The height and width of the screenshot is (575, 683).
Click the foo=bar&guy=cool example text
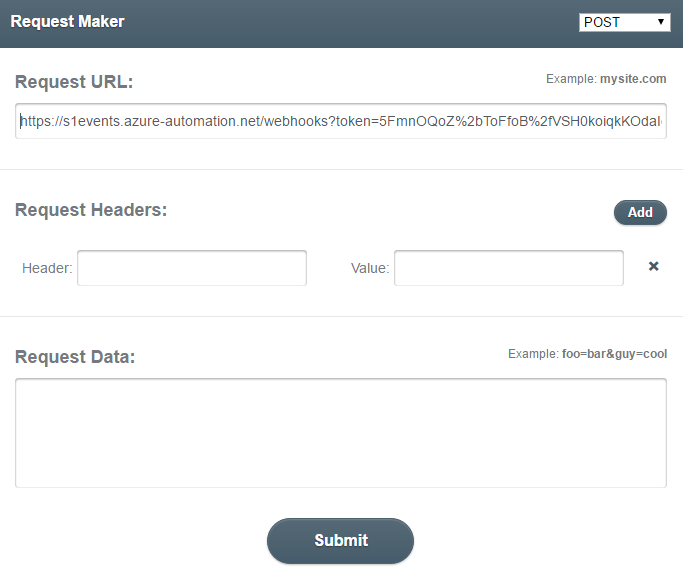pos(614,354)
